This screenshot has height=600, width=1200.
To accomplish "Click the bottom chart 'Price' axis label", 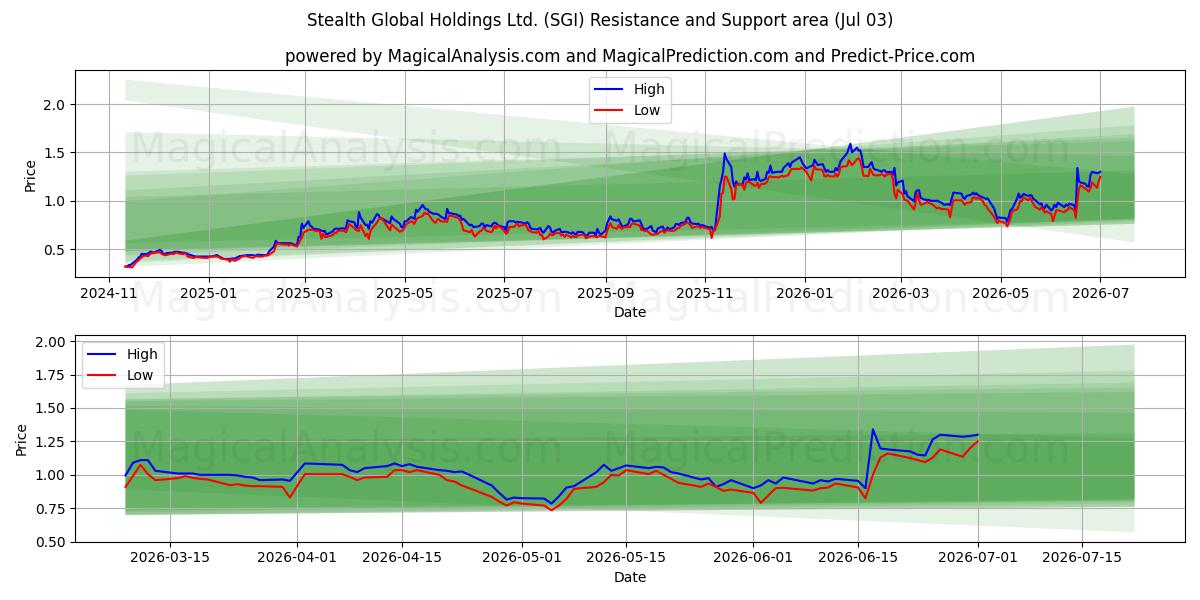I will [x=22, y=439].
